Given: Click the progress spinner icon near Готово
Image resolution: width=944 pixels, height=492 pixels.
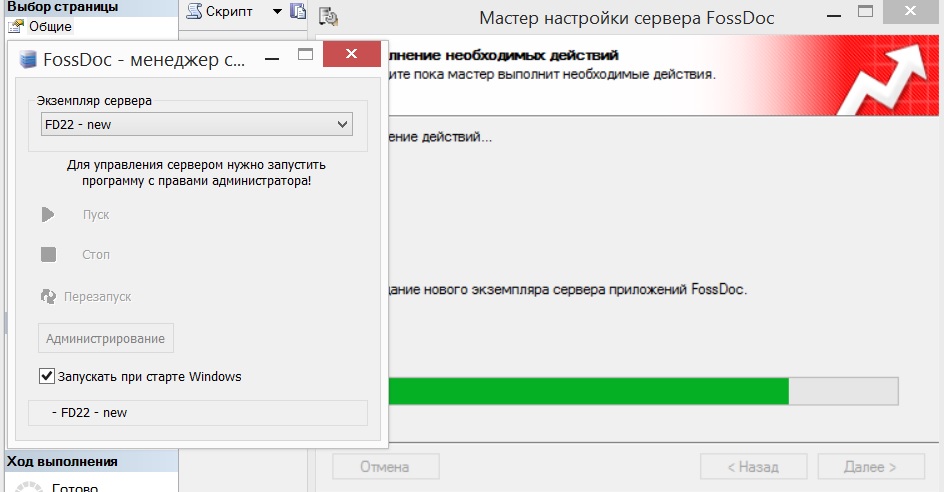Looking at the screenshot, I should [x=28, y=487].
